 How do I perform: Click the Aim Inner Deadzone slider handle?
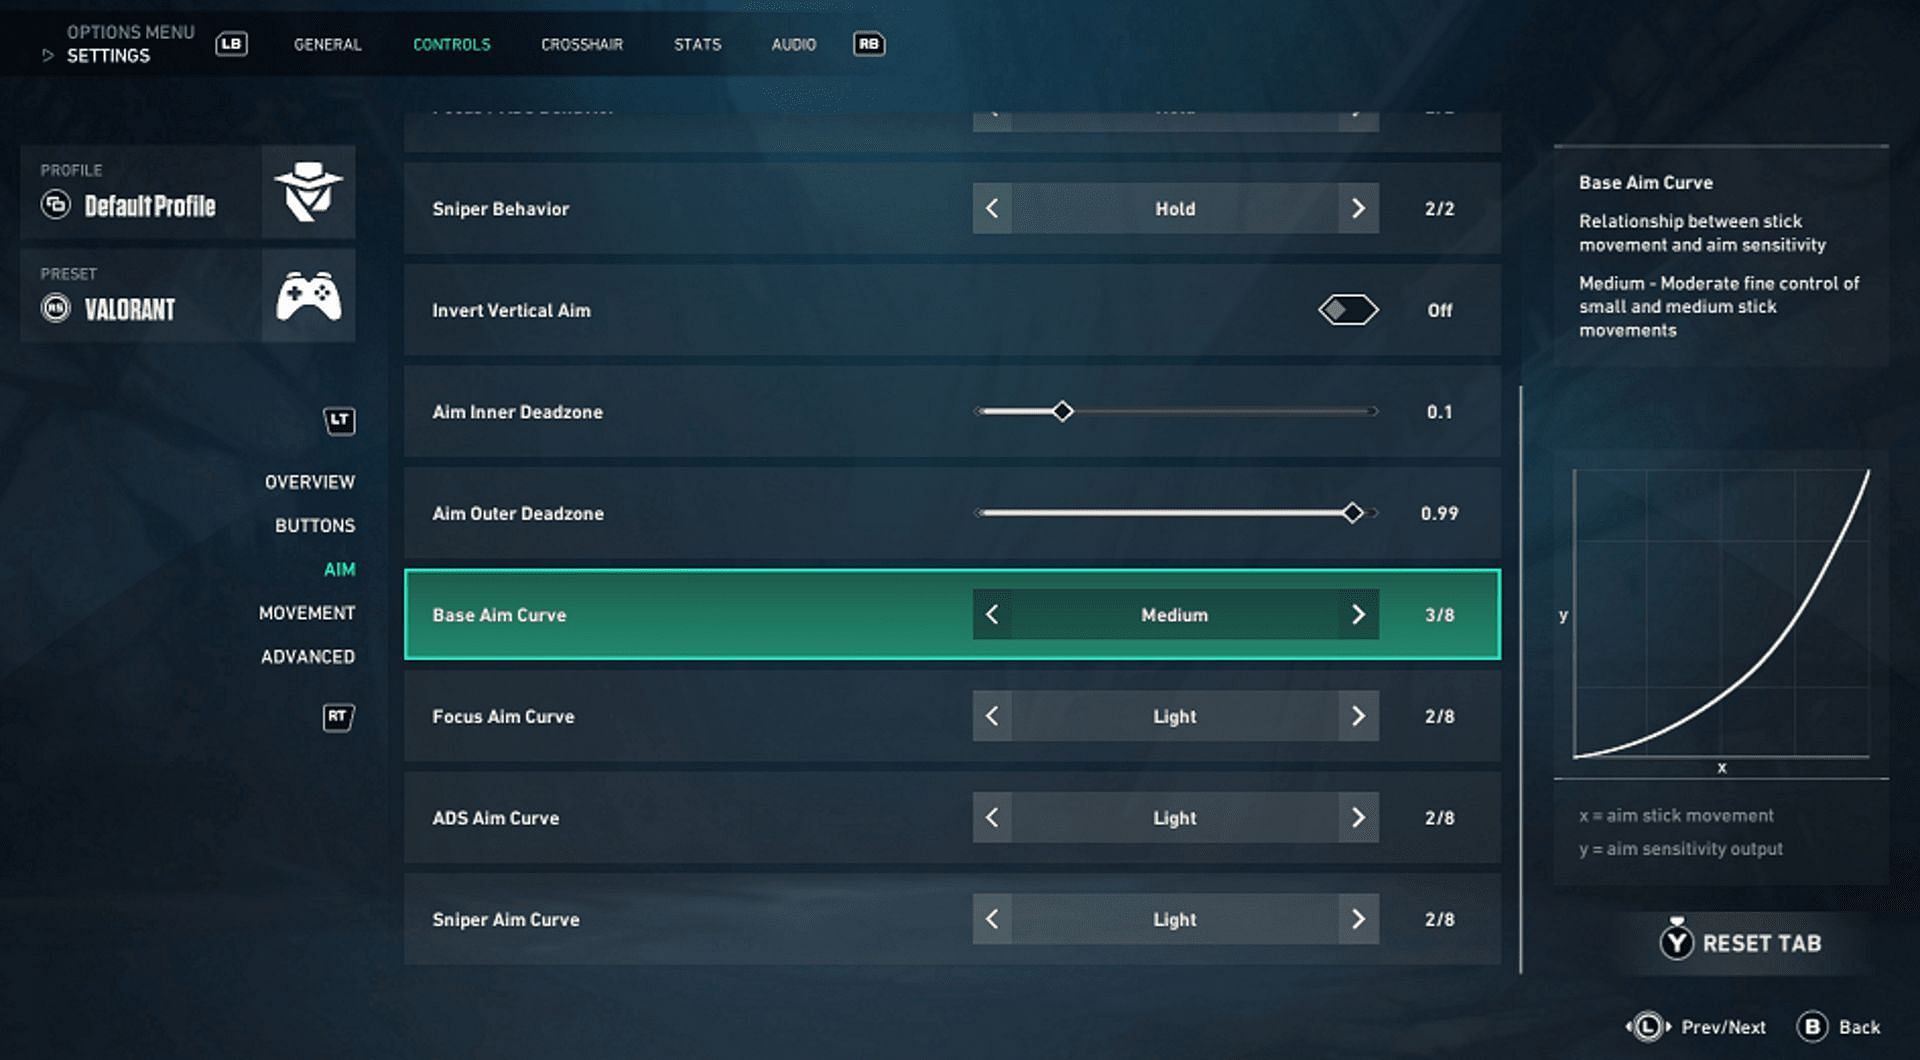pos(1063,411)
